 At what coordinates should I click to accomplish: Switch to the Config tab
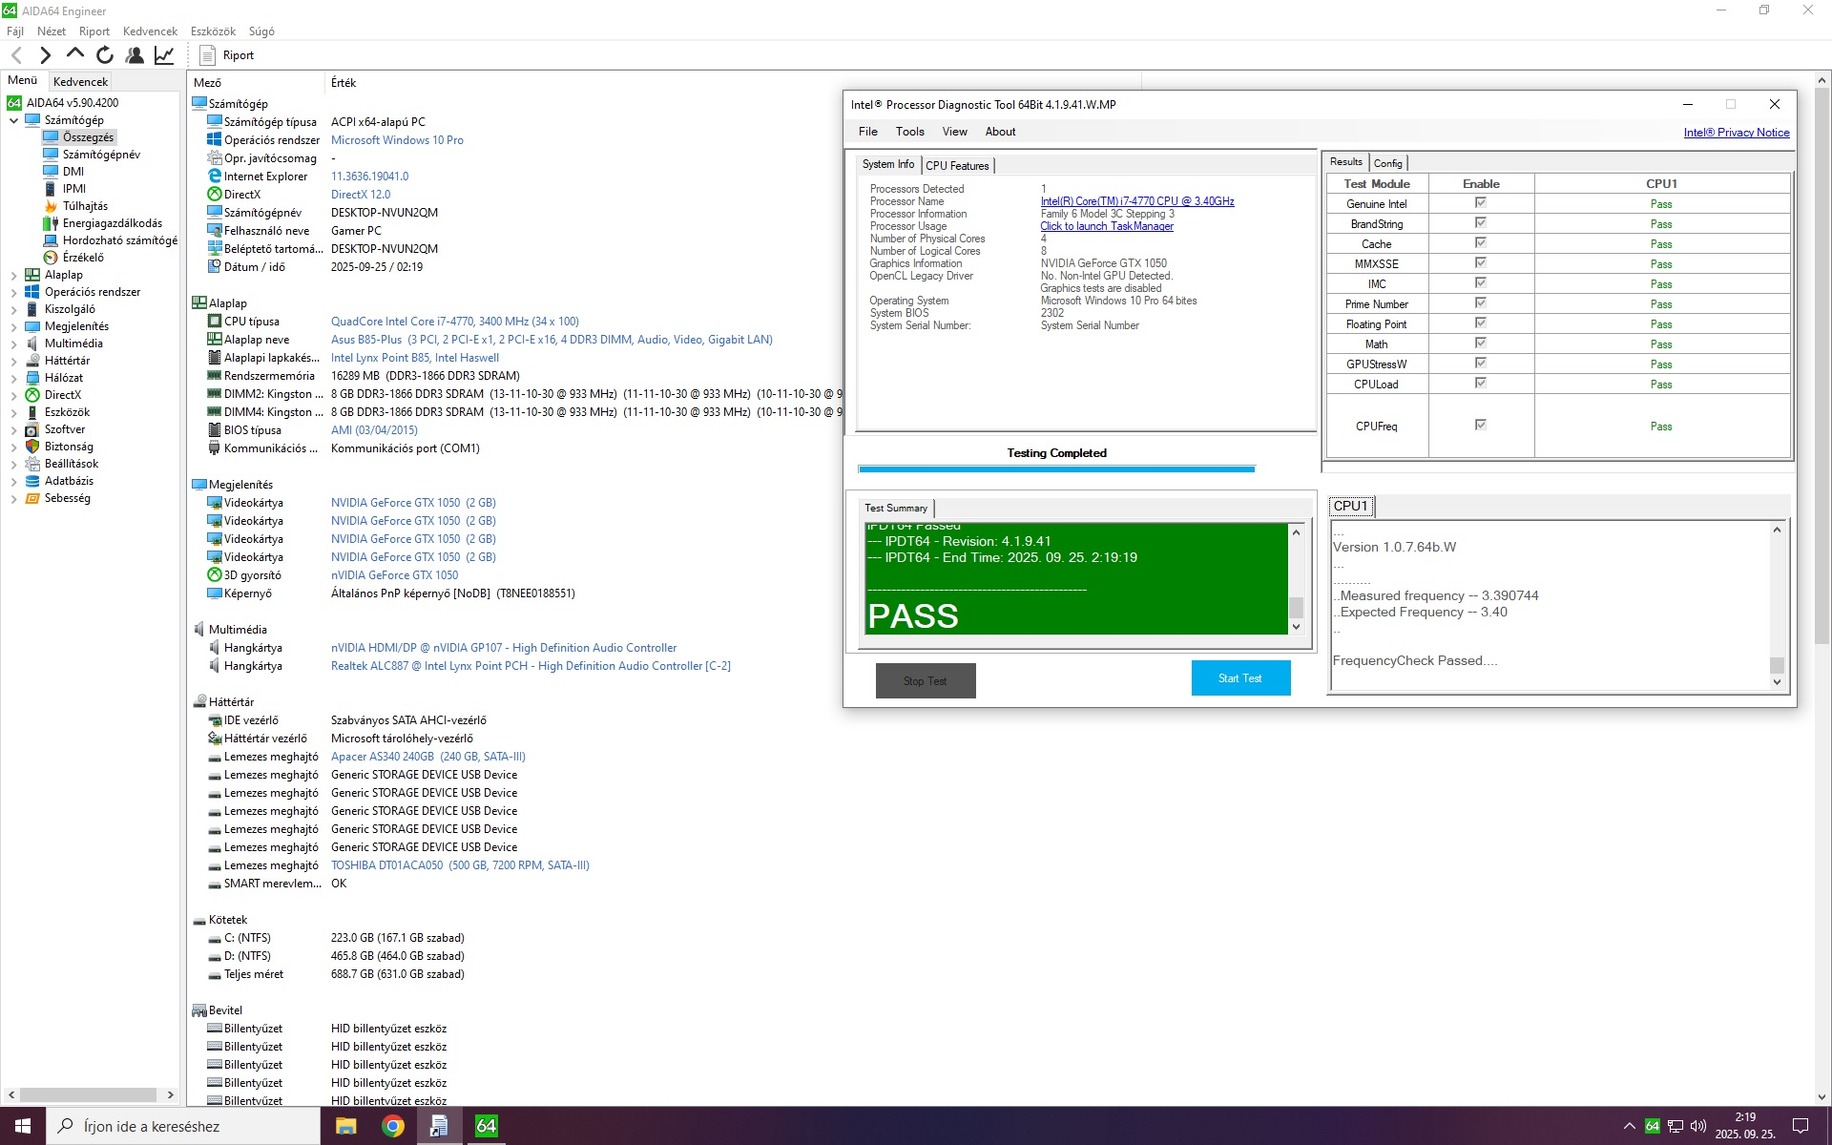click(1388, 163)
